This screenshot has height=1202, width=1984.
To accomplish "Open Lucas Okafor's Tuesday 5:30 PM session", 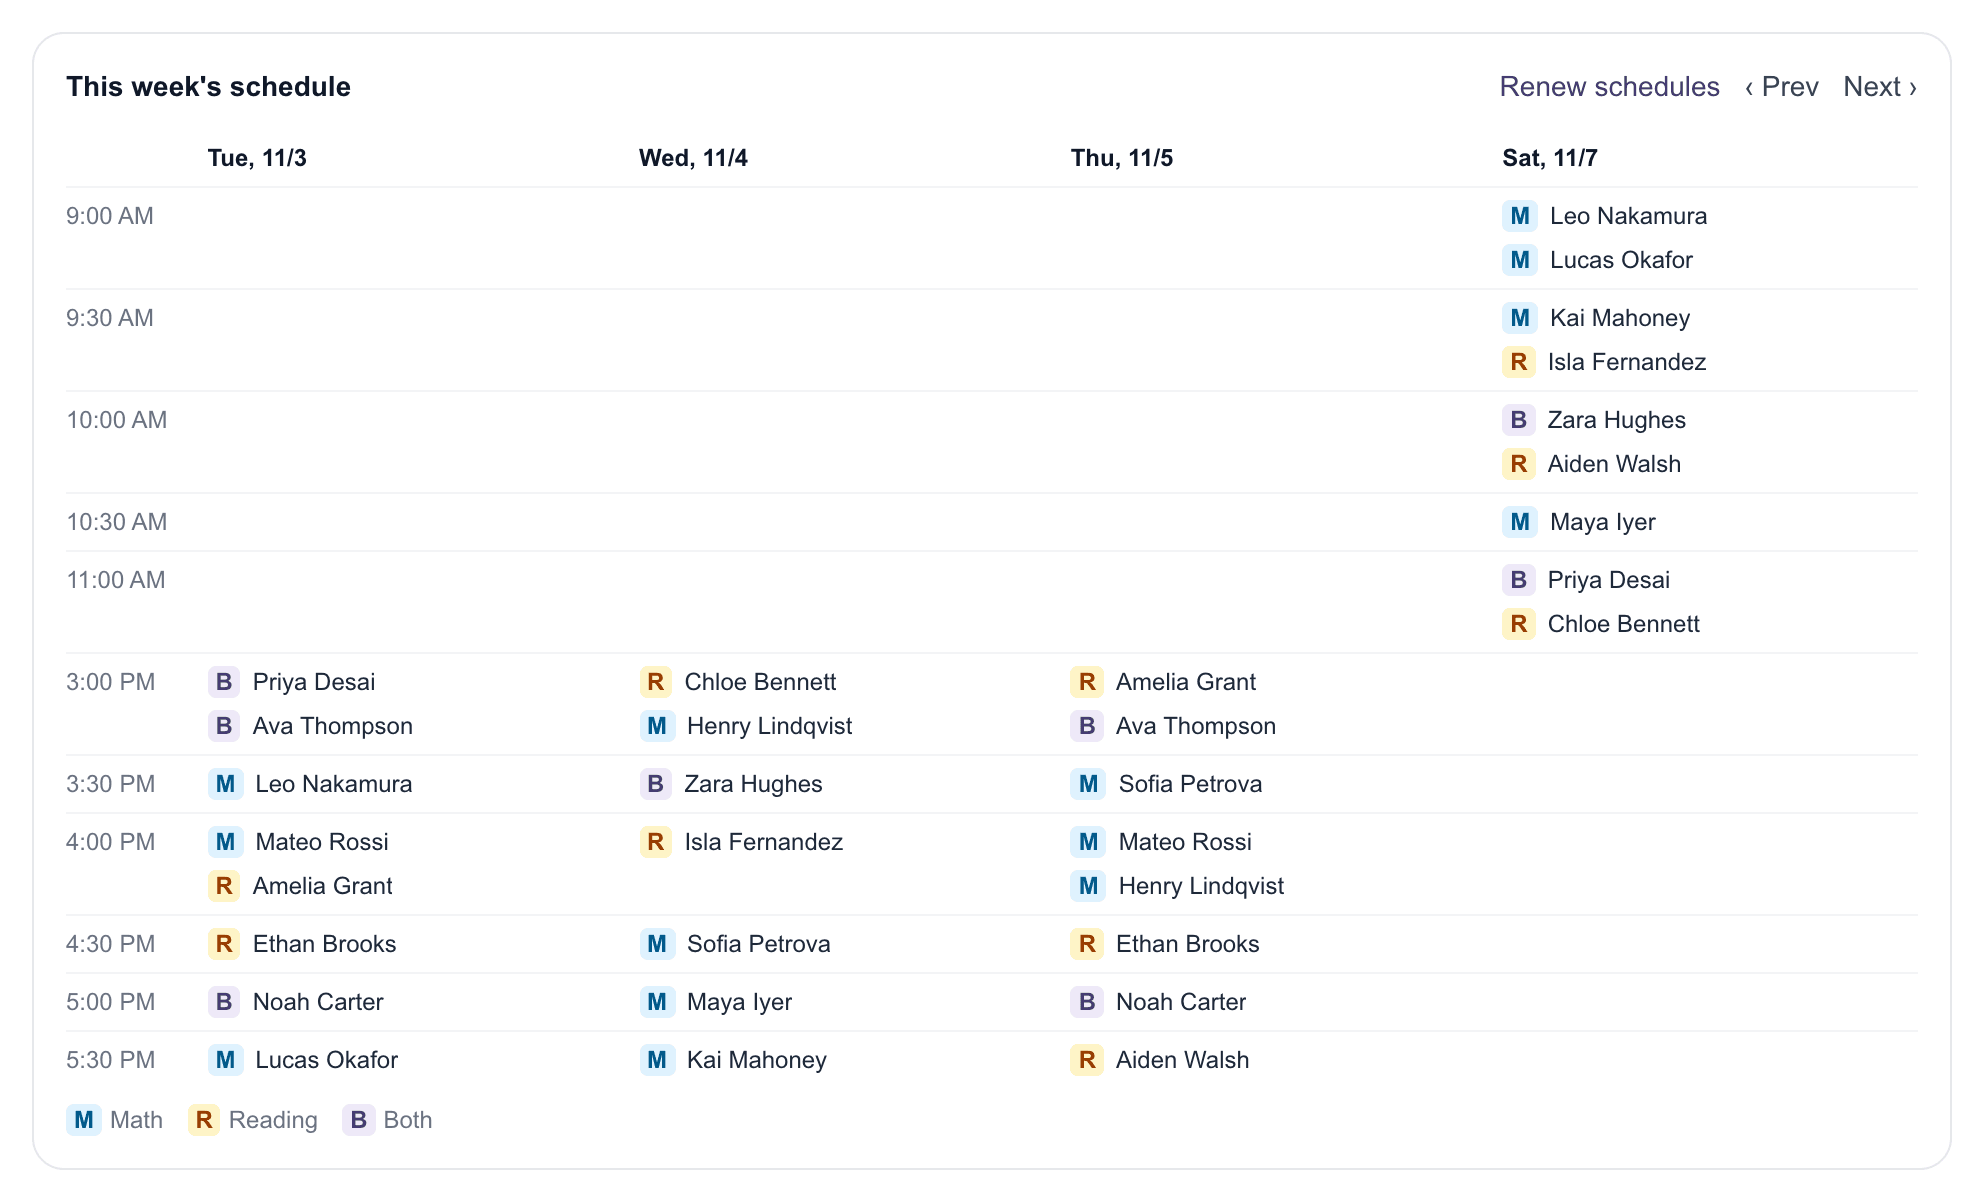I will point(326,1060).
